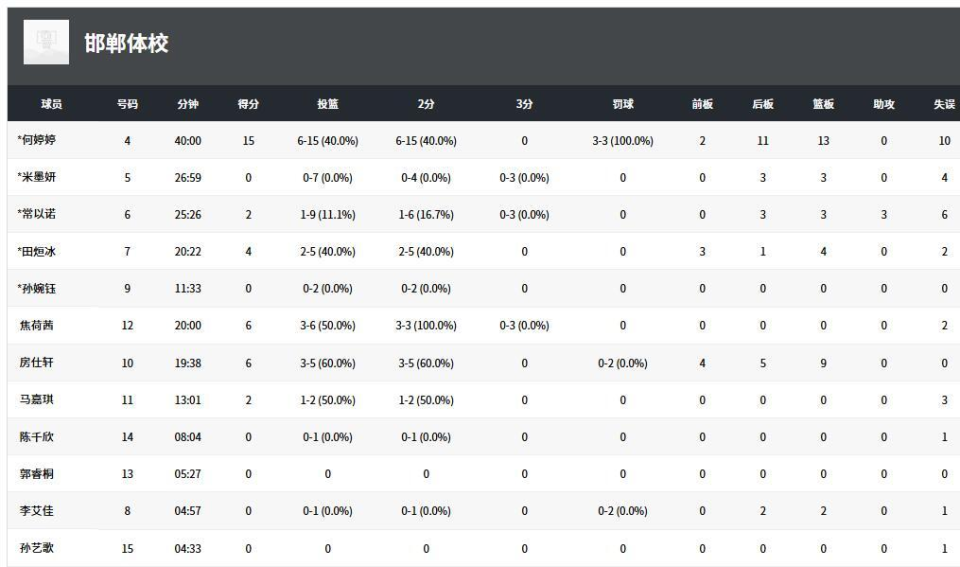Image resolution: width=960 pixels, height=567 pixels.
Task: Sort table by 分钟 column header
Action: point(188,104)
